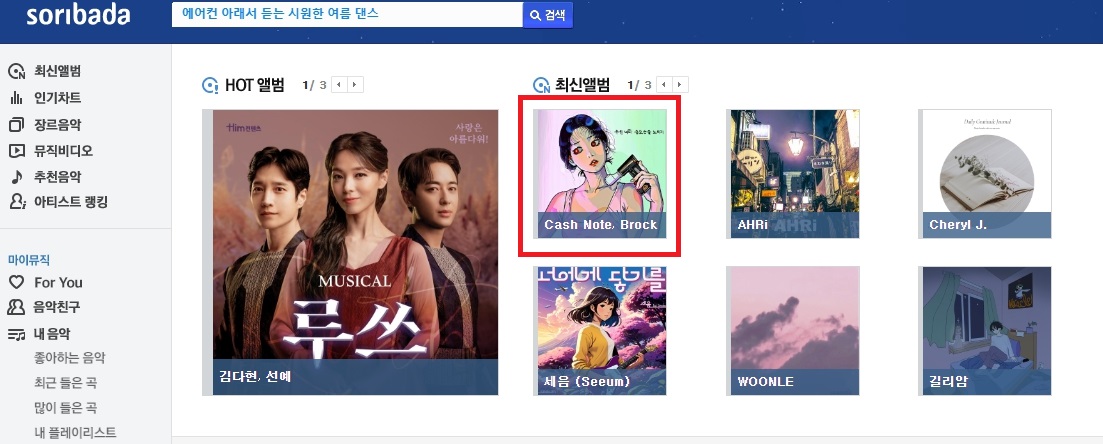Open the 루쓰 musical album by 김다현
The height and width of the screenshot is (444, 1103).
click(350, 252)
